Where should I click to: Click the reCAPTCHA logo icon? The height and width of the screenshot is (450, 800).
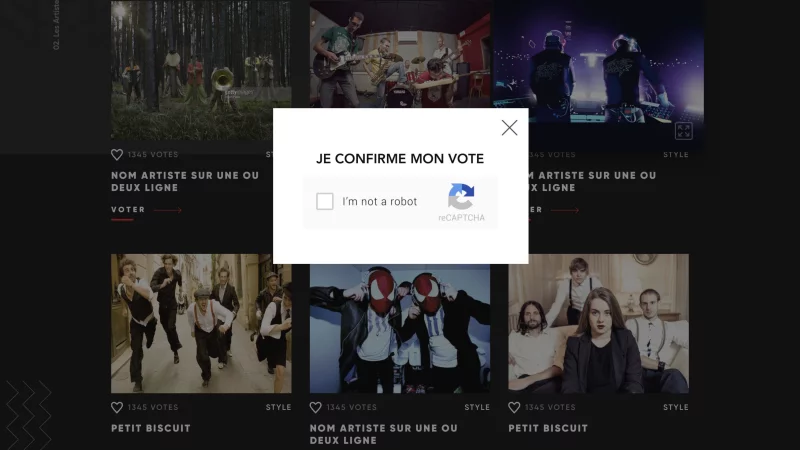click(x=461, y=196)
